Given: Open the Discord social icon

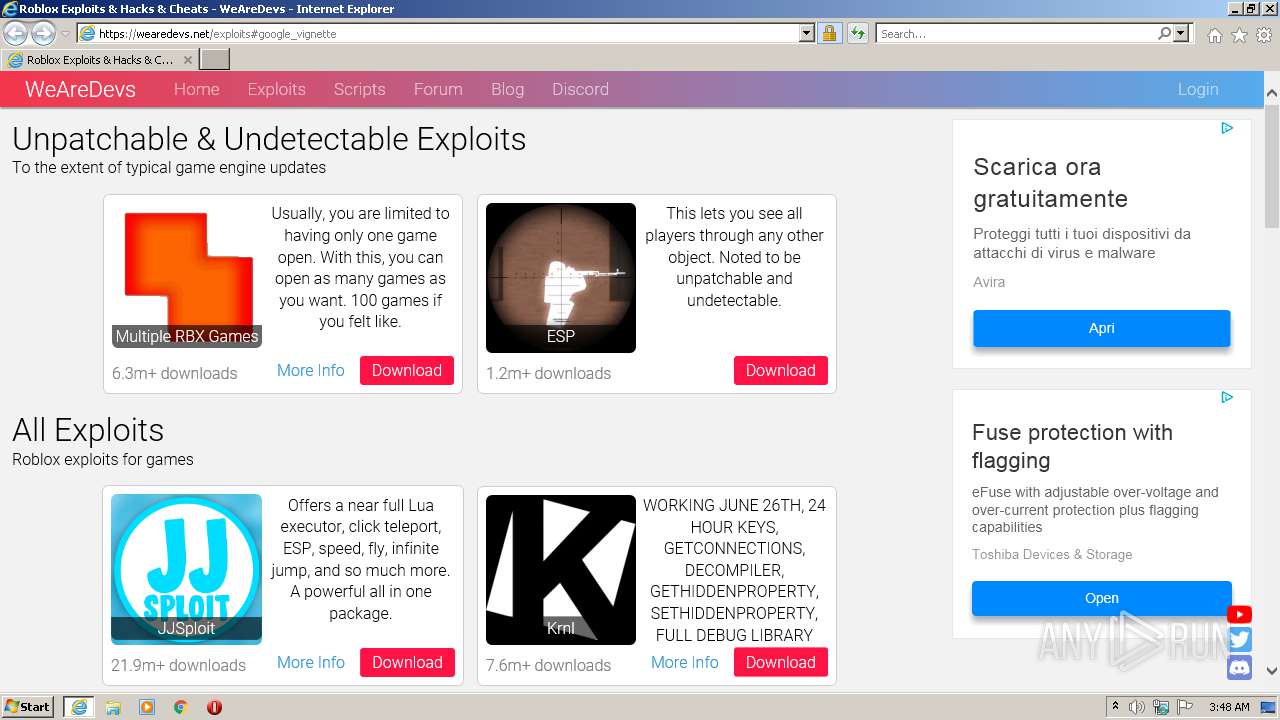Looking at the screenshot, I should tap(1239, 667).
